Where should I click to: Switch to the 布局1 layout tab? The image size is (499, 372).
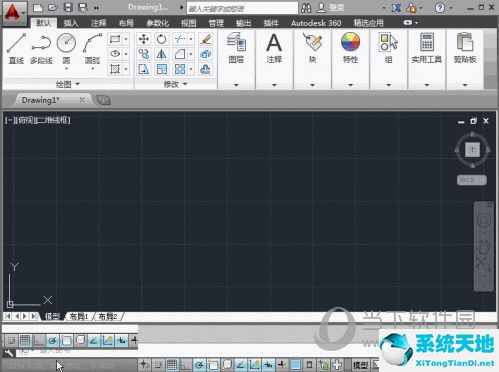pos(79,316)
